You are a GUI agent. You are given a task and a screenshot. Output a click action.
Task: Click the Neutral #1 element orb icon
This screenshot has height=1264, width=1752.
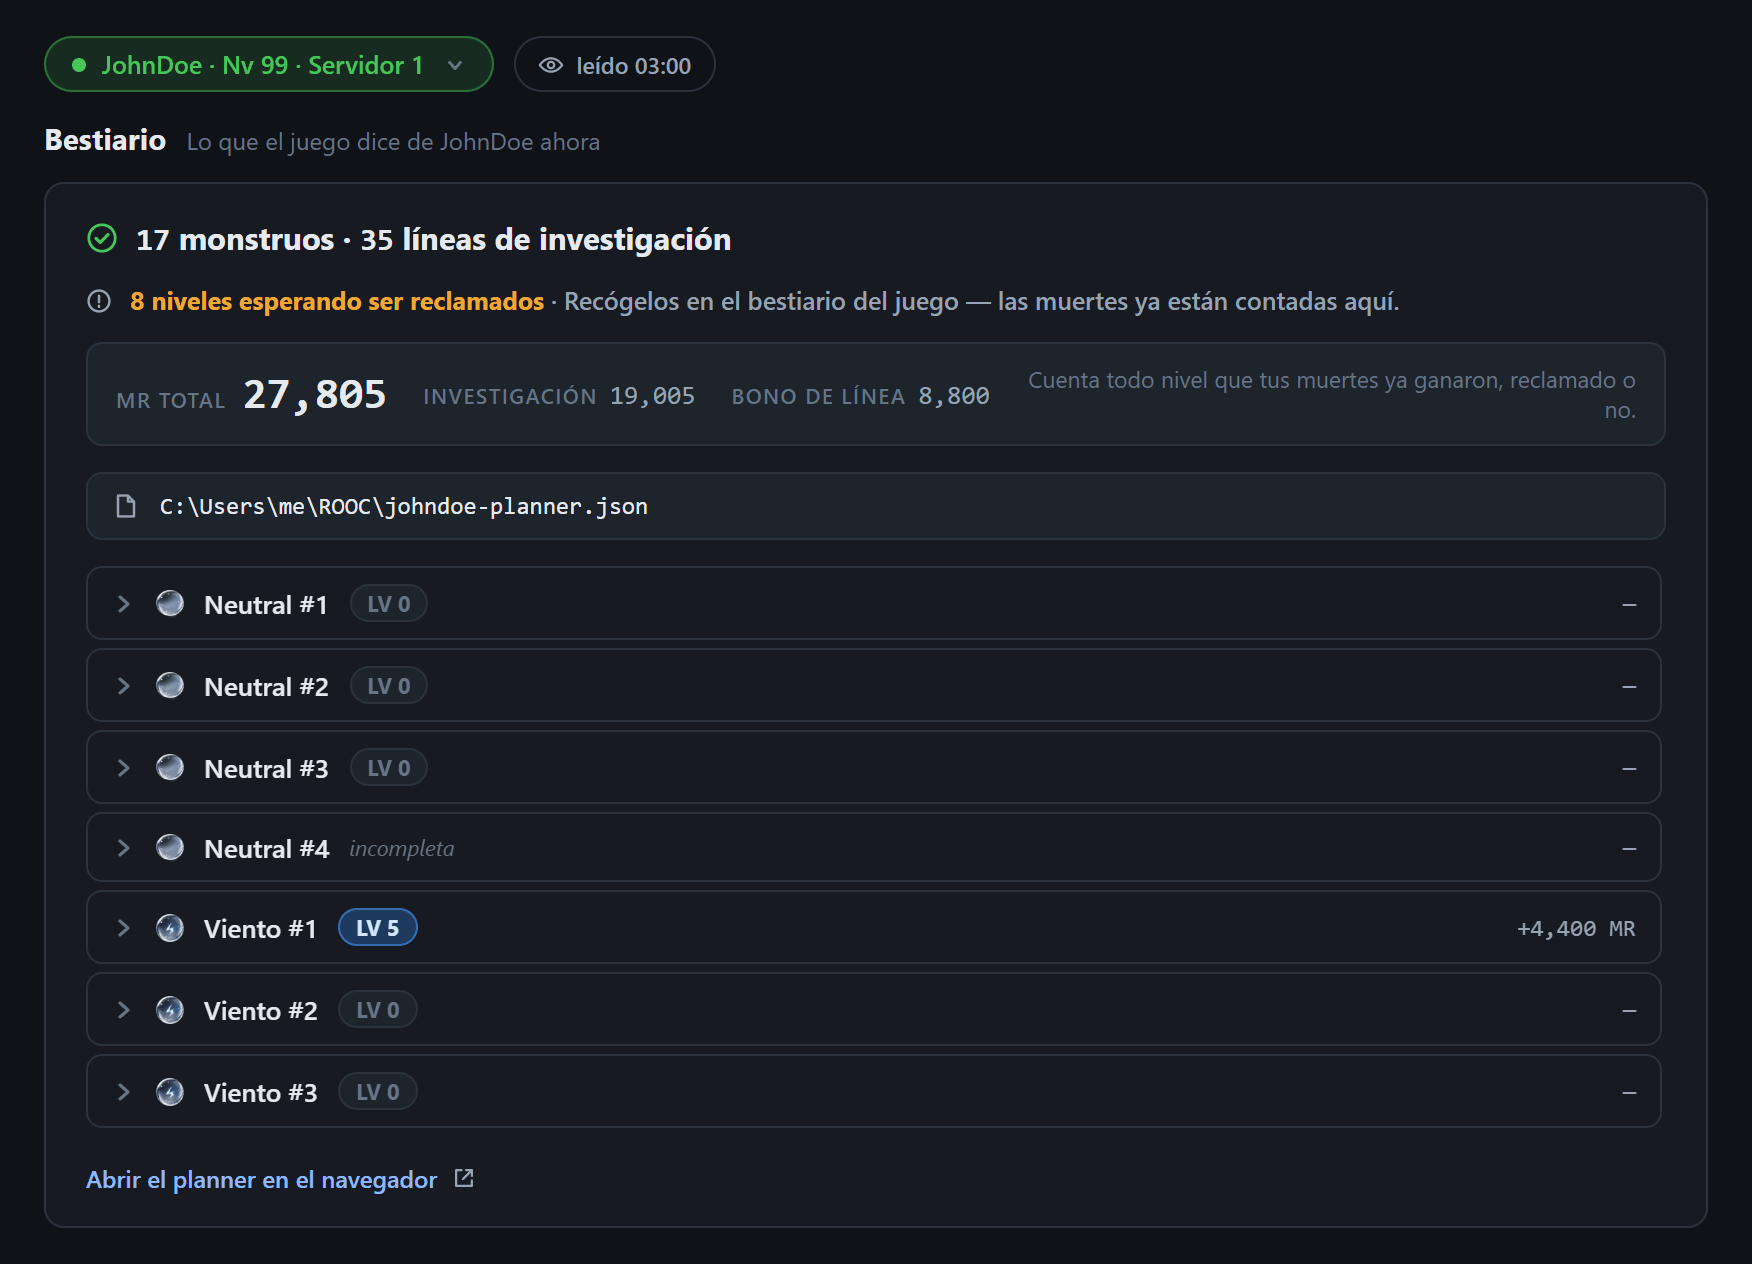[170, 603]
